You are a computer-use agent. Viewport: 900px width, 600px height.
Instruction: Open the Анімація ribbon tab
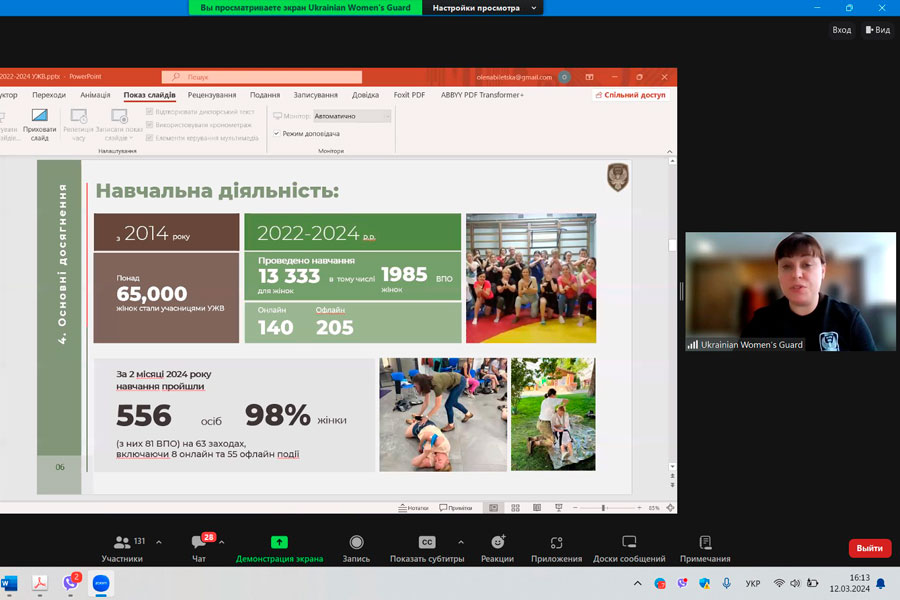(x=95, y=95)
